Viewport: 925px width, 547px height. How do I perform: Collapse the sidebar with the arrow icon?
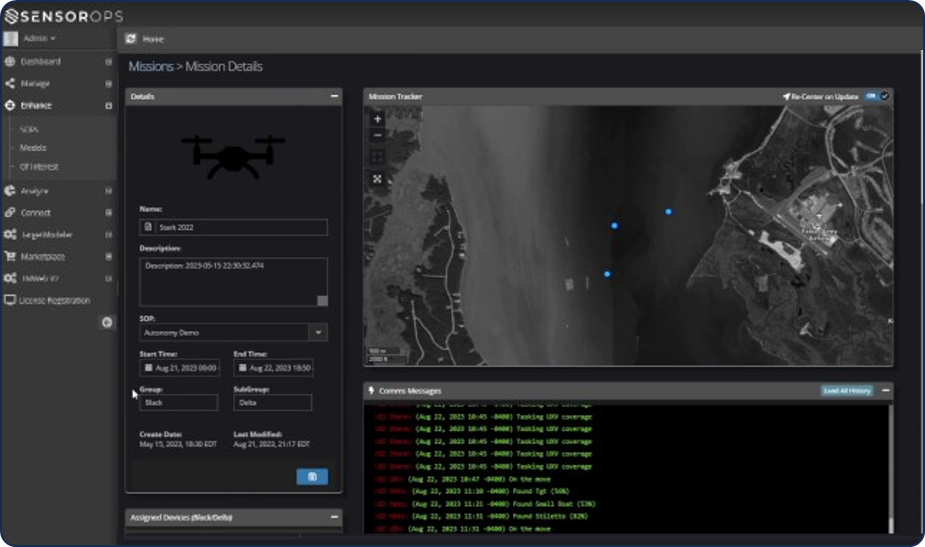pos(107,322)
